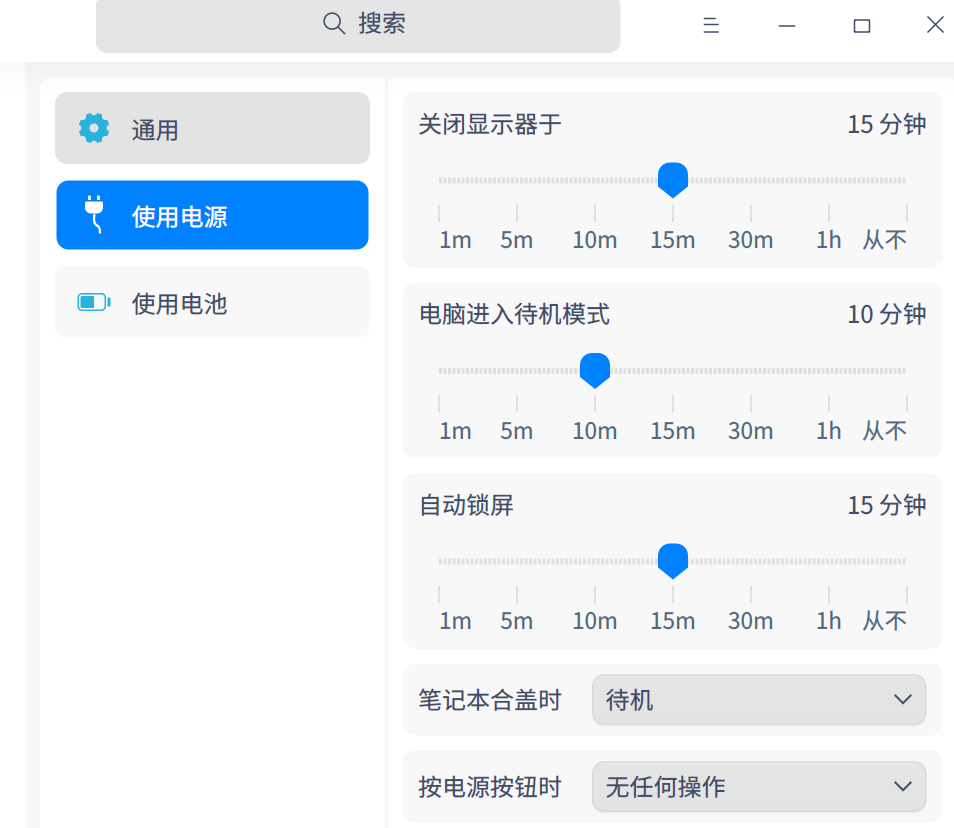Click the 15 分钟 value for 自动锁屏

point(886,506)
